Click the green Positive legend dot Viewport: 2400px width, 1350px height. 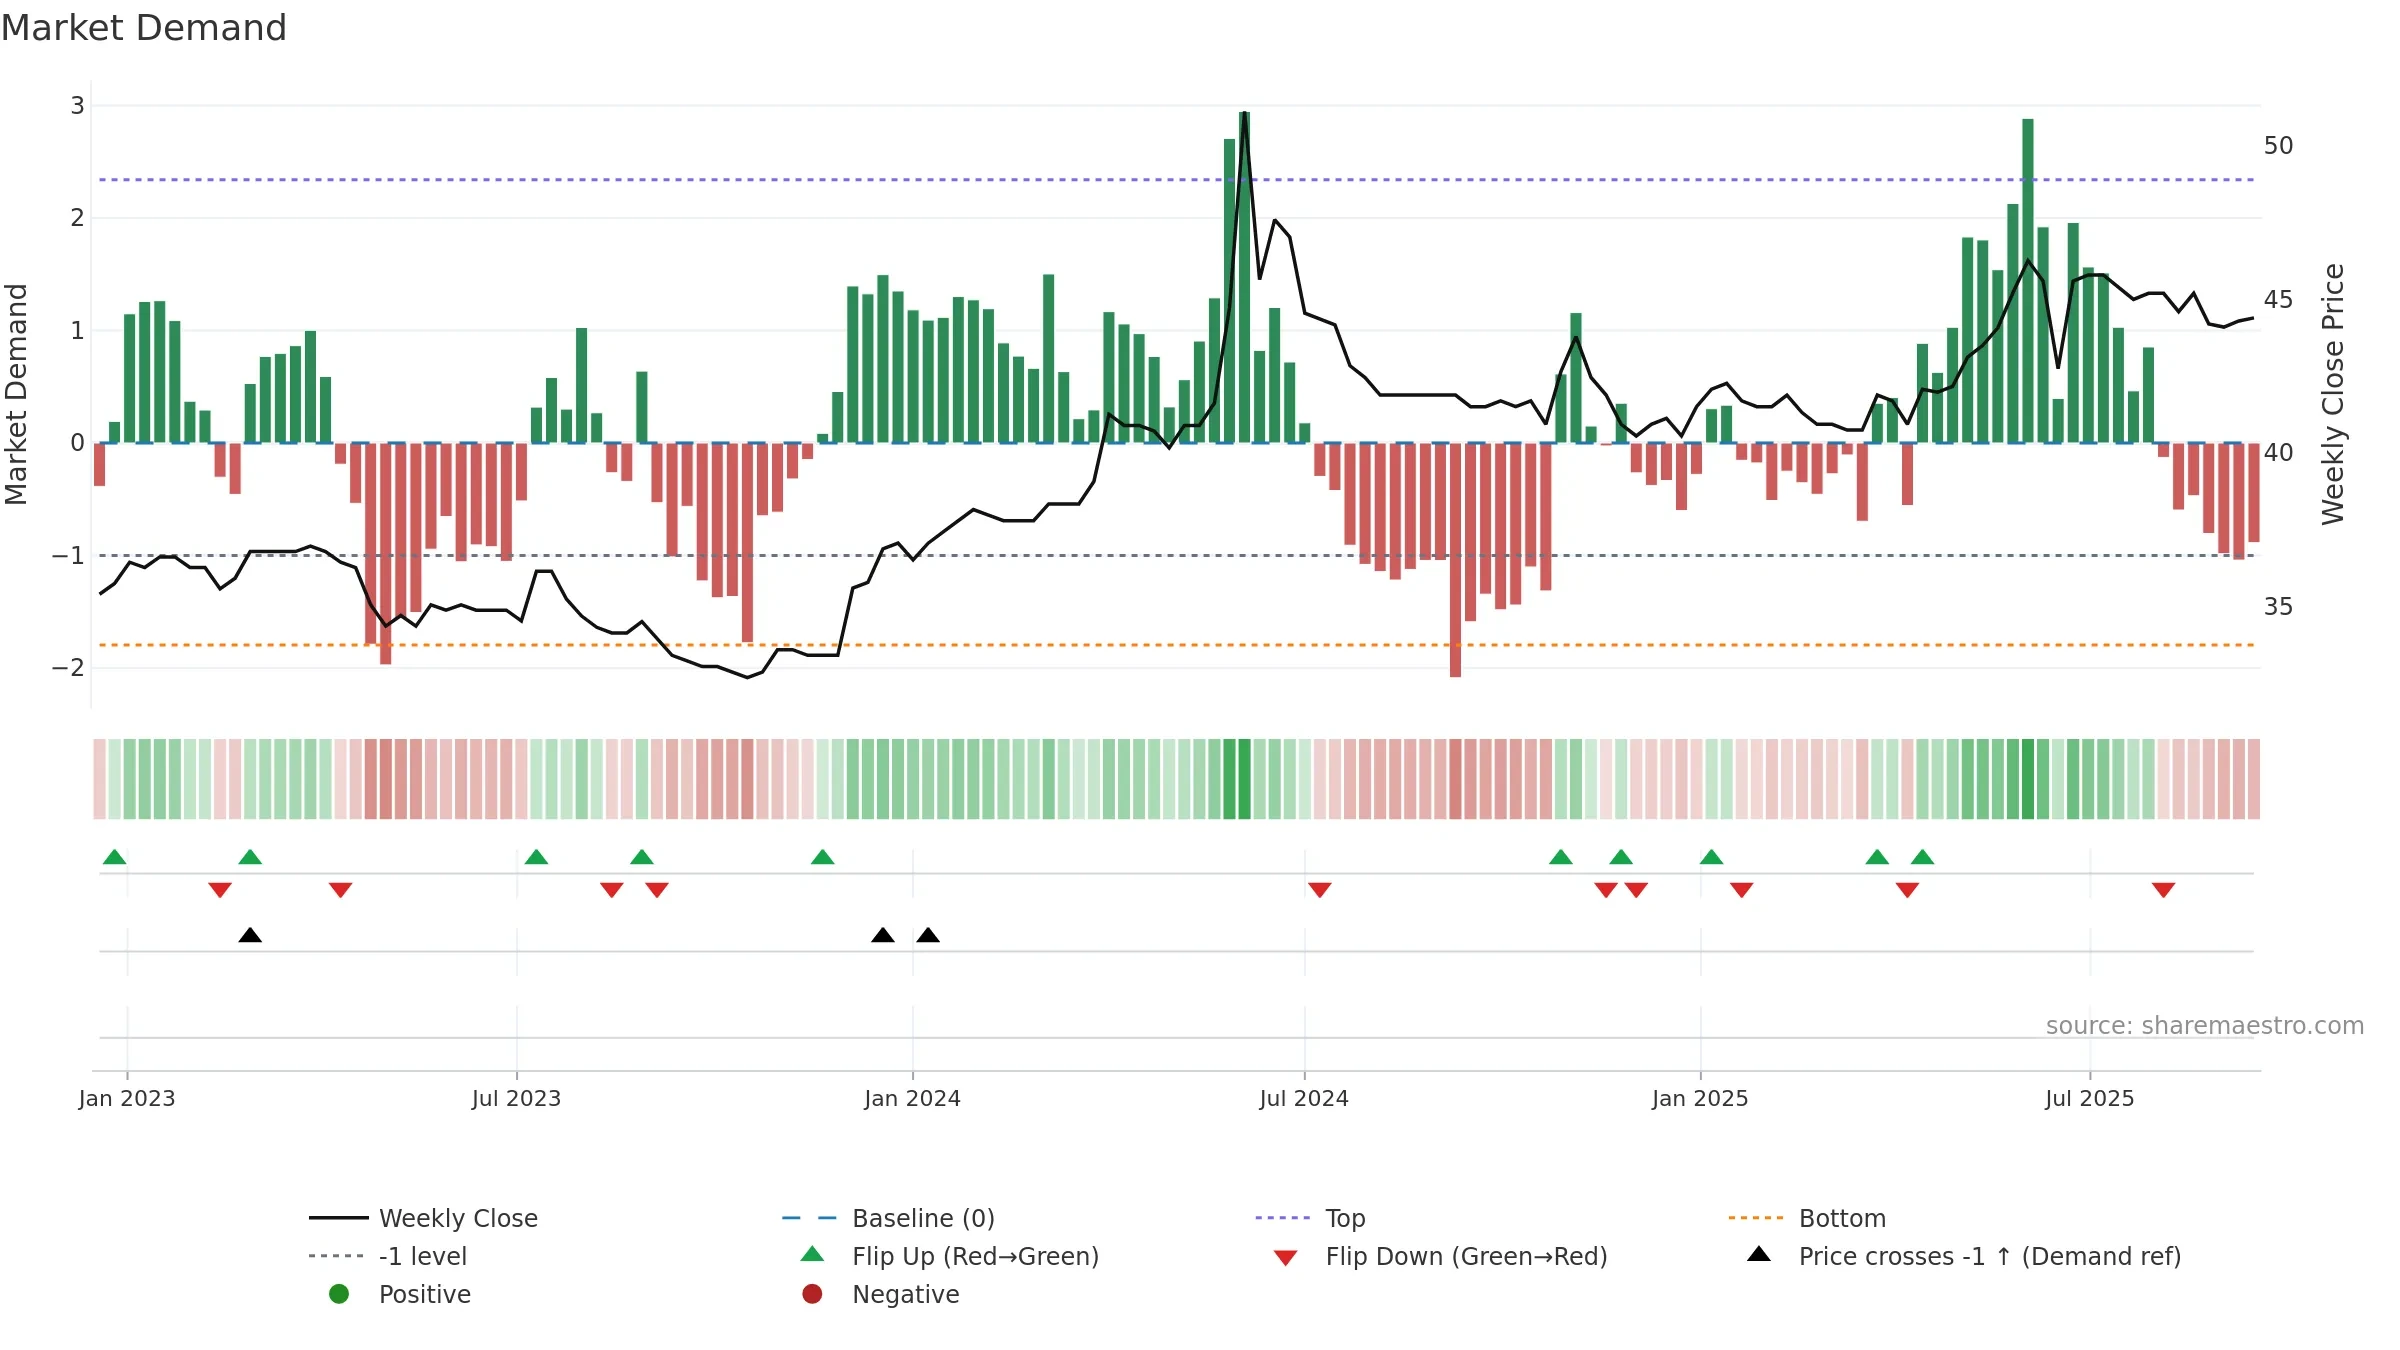(339, 1294)
